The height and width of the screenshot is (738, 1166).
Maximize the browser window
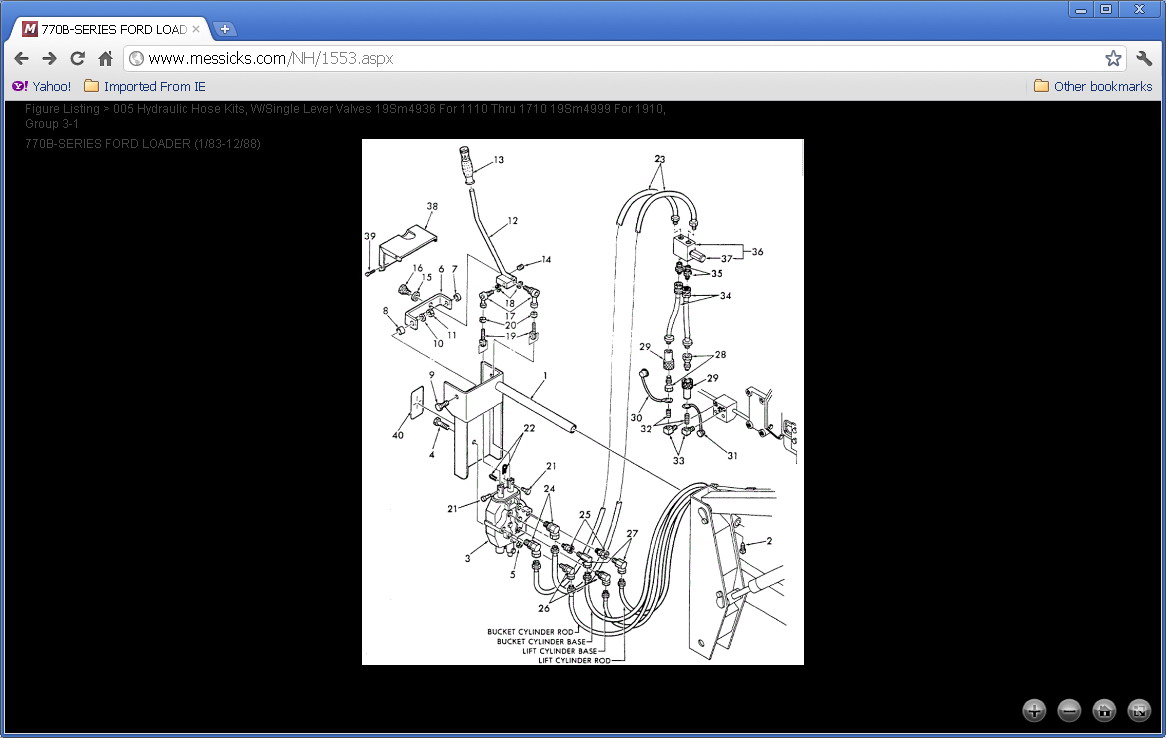click(x=1106, y=10)
